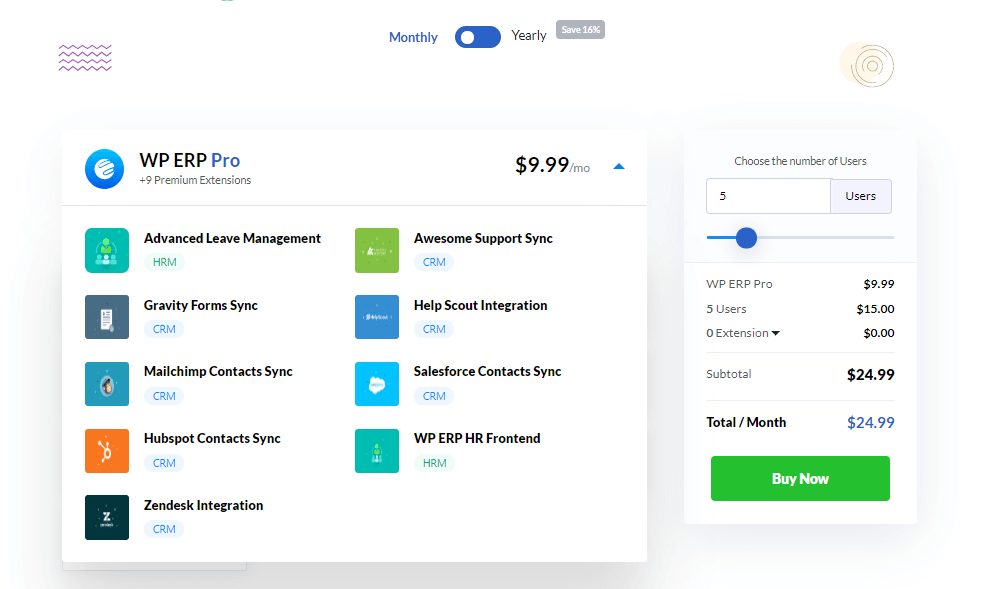This screenshot has height=589, width=1008.
Task: Click the Total / Month $24.99 value
Action: pyautogui.click(x=870, y=422)
